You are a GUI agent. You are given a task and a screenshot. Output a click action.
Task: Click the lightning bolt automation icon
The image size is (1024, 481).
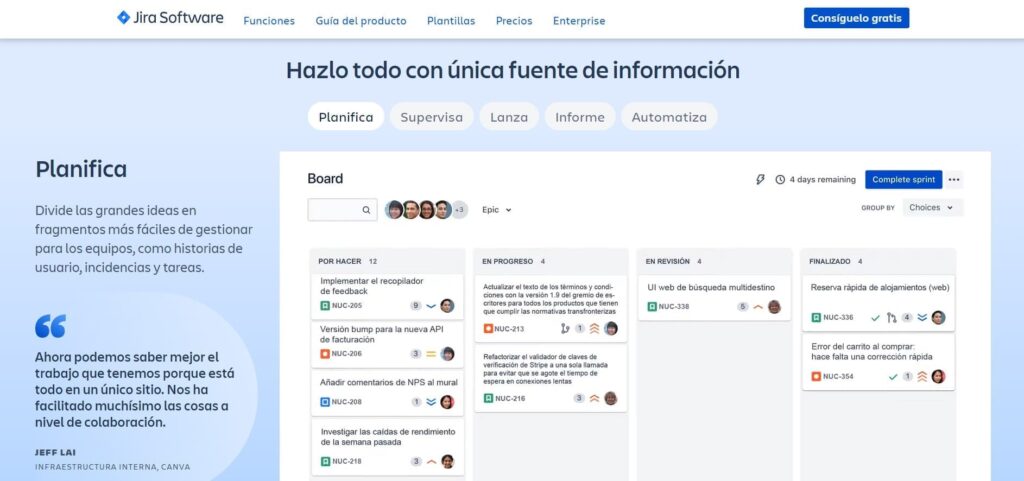click(760, 179)
